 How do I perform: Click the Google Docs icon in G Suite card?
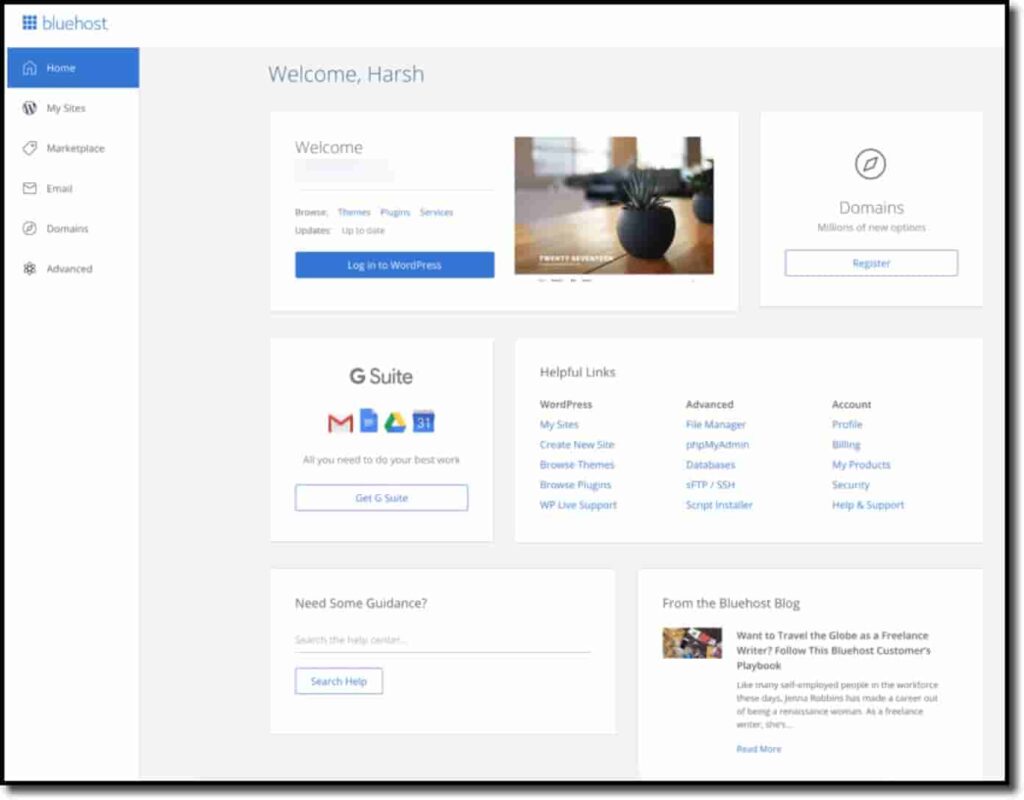[369, 421]
